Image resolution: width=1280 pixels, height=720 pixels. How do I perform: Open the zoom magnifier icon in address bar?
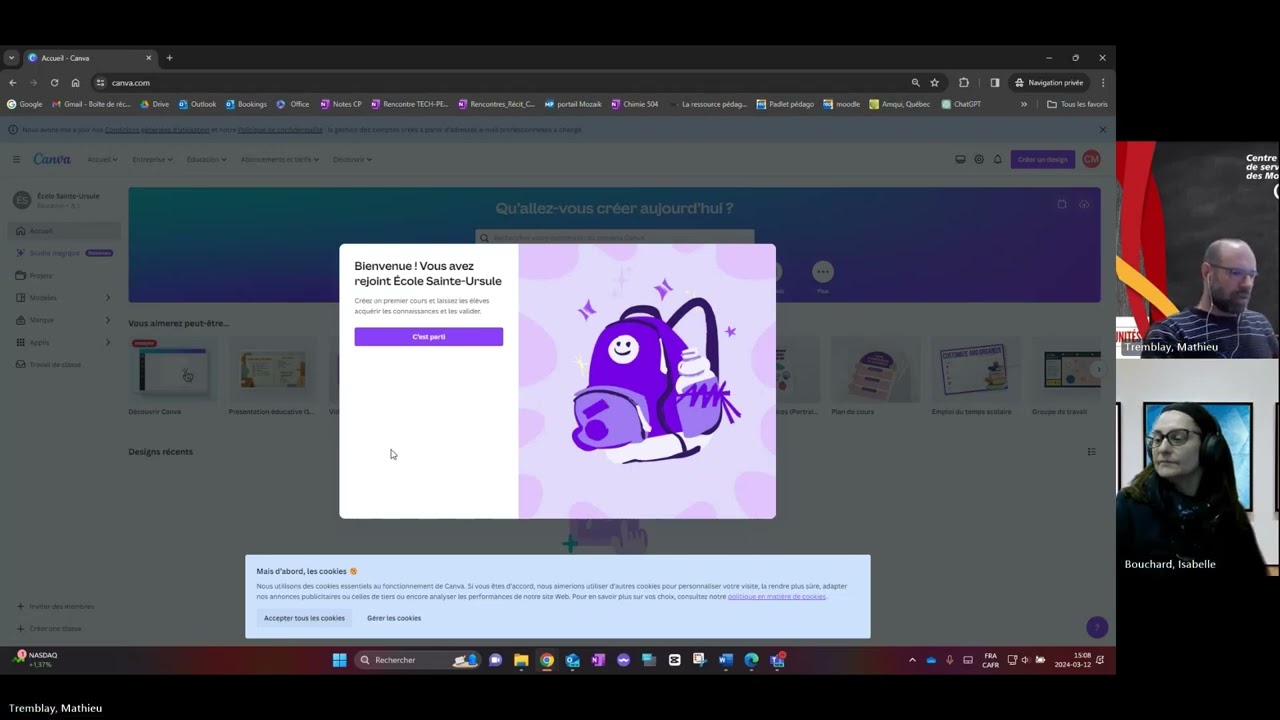(915, 83)
